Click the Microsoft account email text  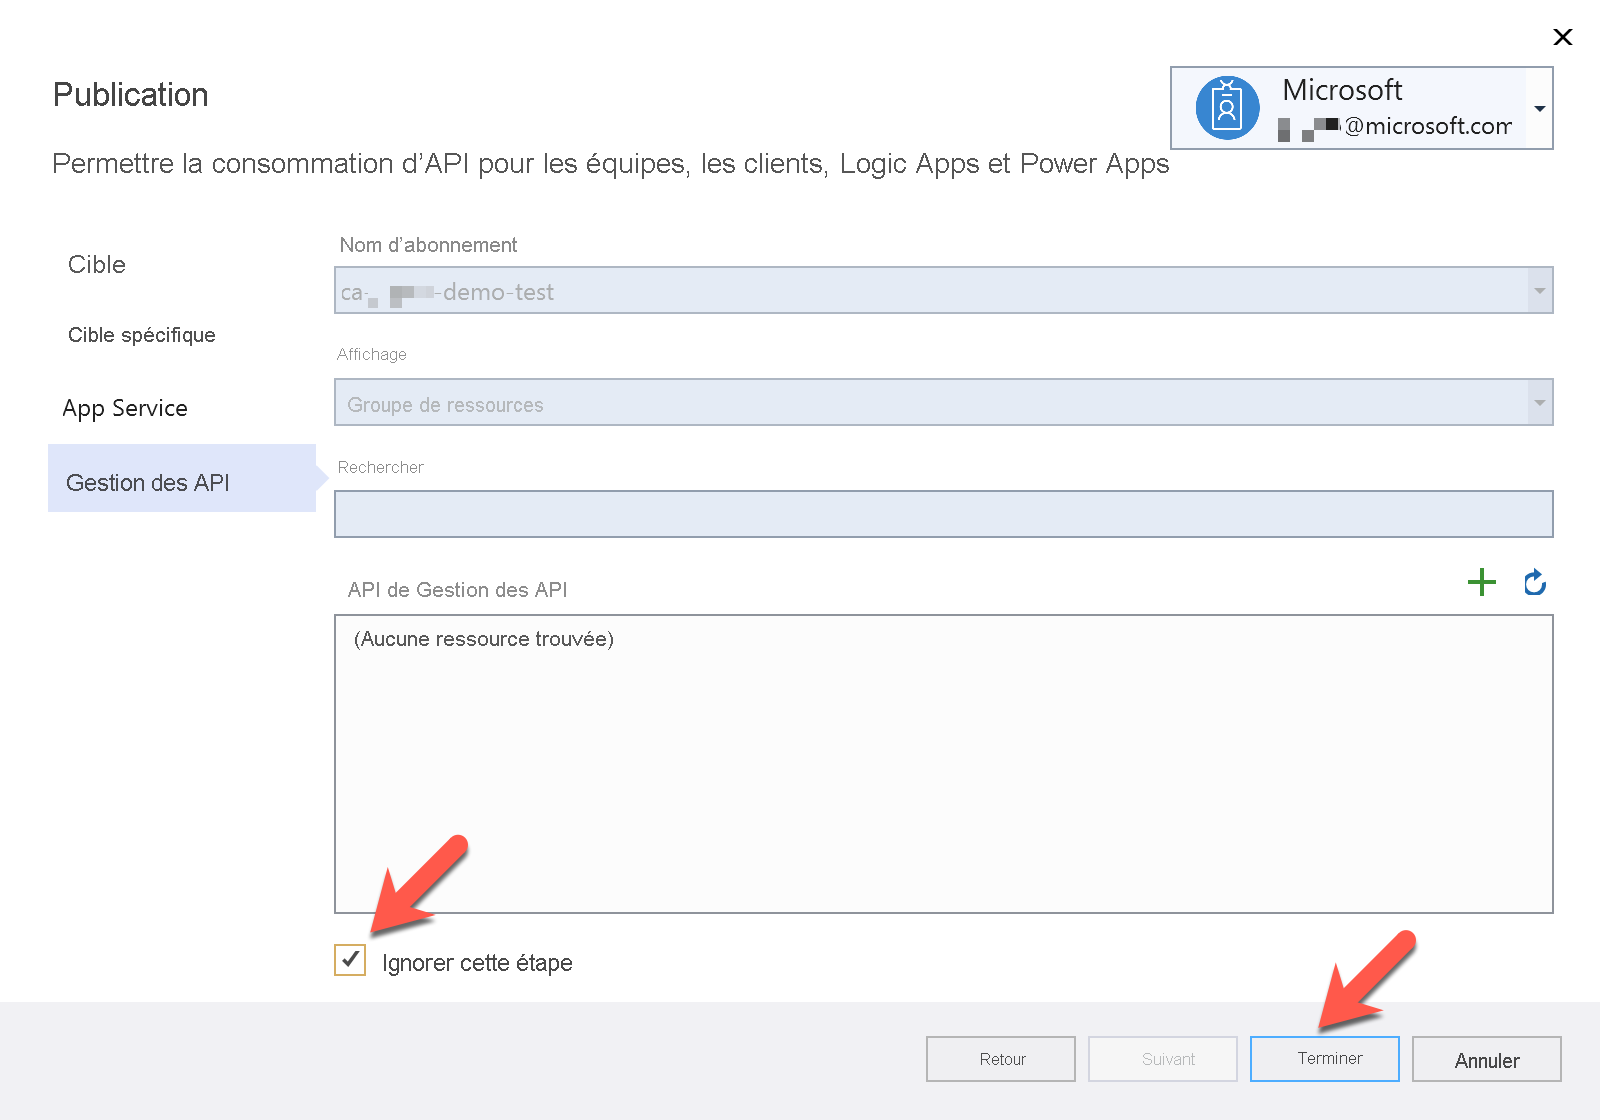coord(1395,127)
